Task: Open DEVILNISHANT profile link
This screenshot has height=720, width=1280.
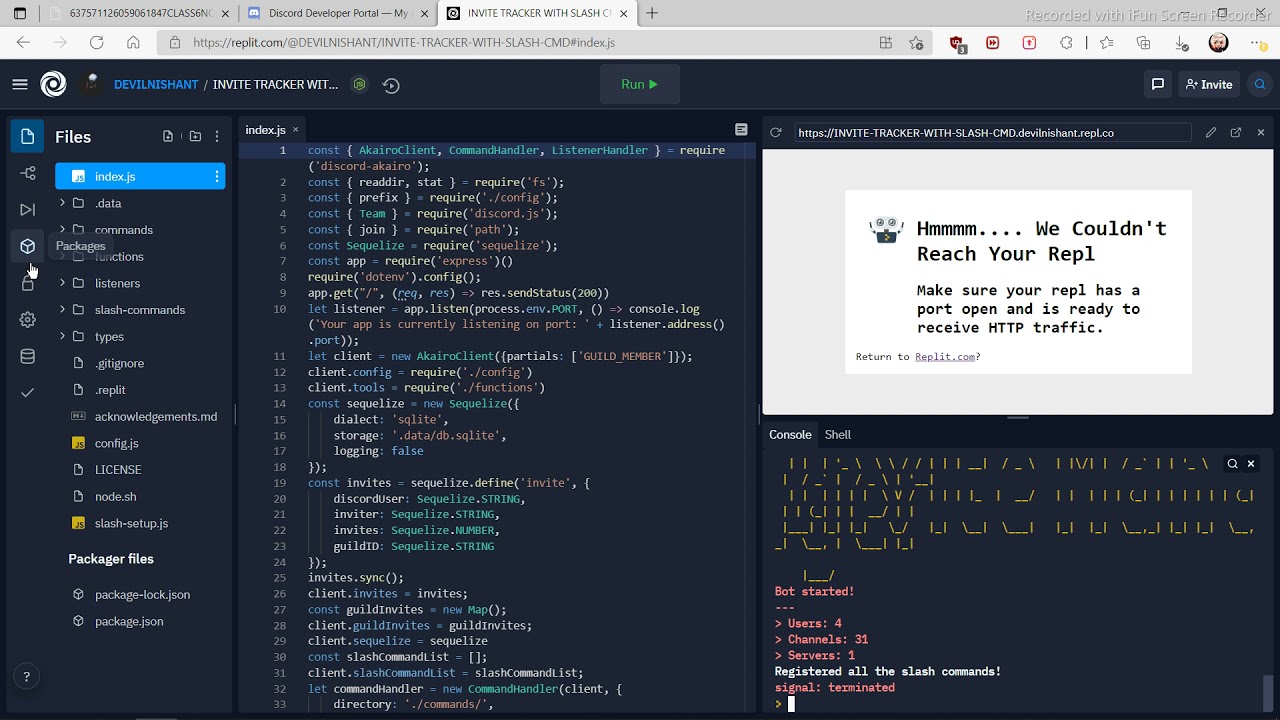Action: tap(156, 85)
